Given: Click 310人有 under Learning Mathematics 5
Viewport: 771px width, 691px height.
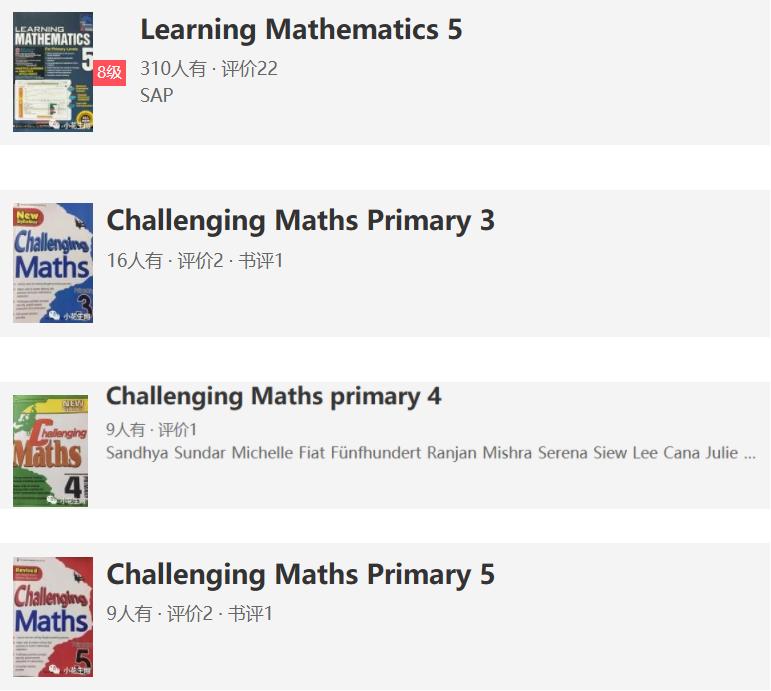Looking at the screenshot, I should click(x=173, y=69).
